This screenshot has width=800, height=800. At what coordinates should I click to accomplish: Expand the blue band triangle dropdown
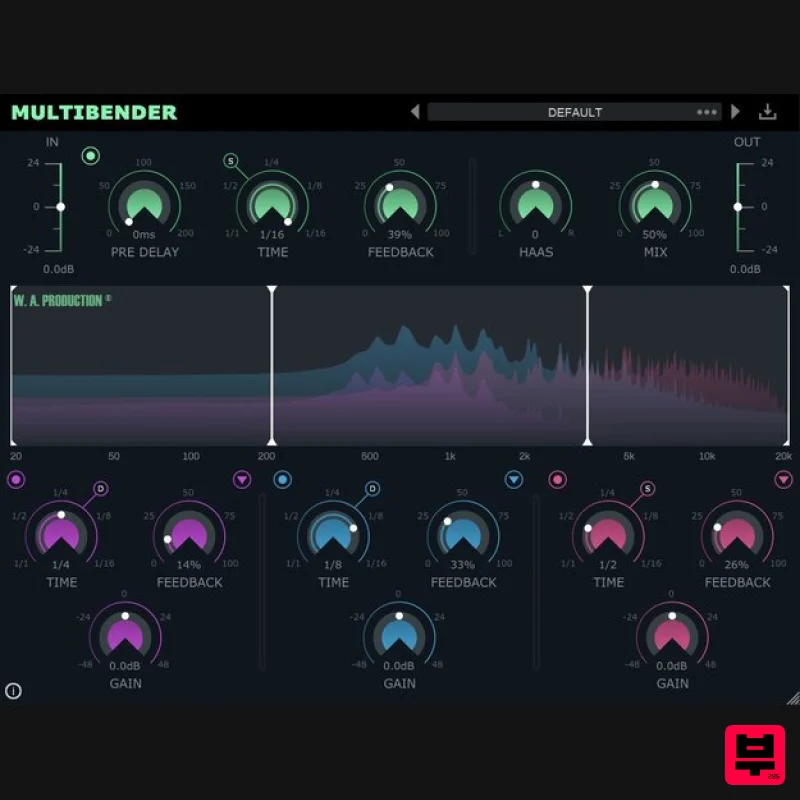tap(514, 480)
